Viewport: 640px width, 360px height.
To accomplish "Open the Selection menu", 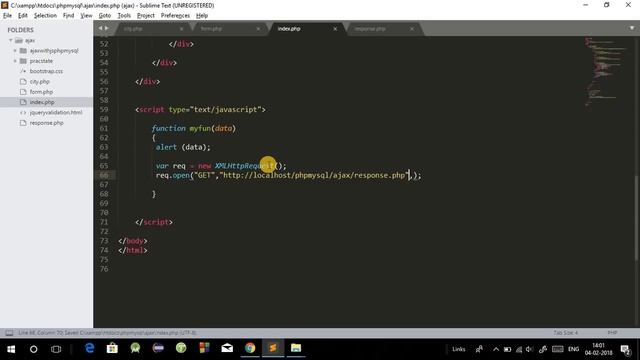I will tap(45, 16).
